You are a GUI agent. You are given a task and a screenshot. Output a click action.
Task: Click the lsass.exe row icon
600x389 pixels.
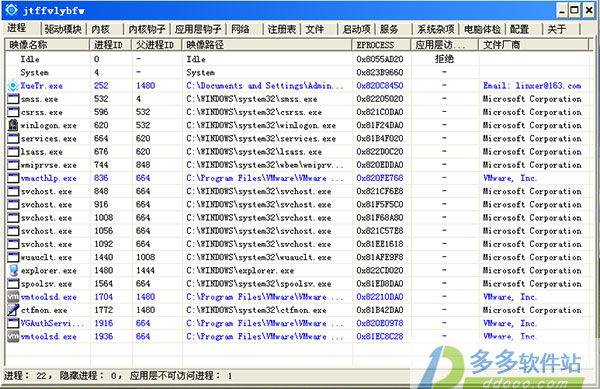coord(13,152)
